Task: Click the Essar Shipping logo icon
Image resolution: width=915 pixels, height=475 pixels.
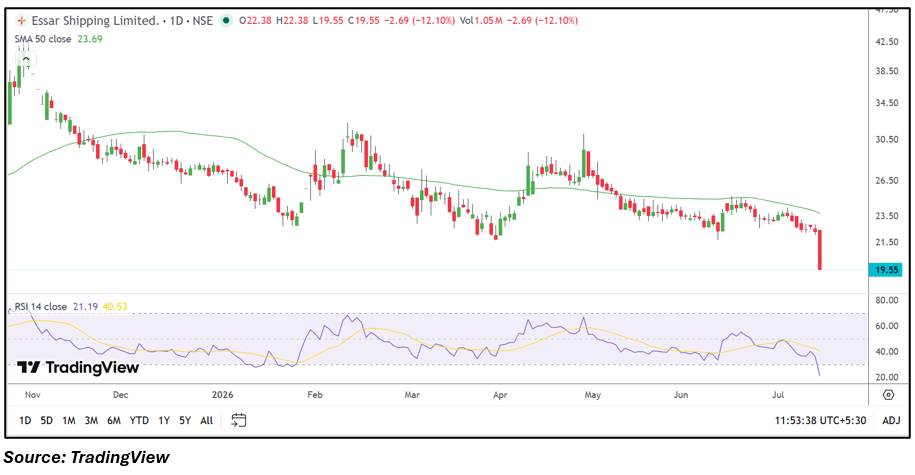Action: (x=22, y=21)
